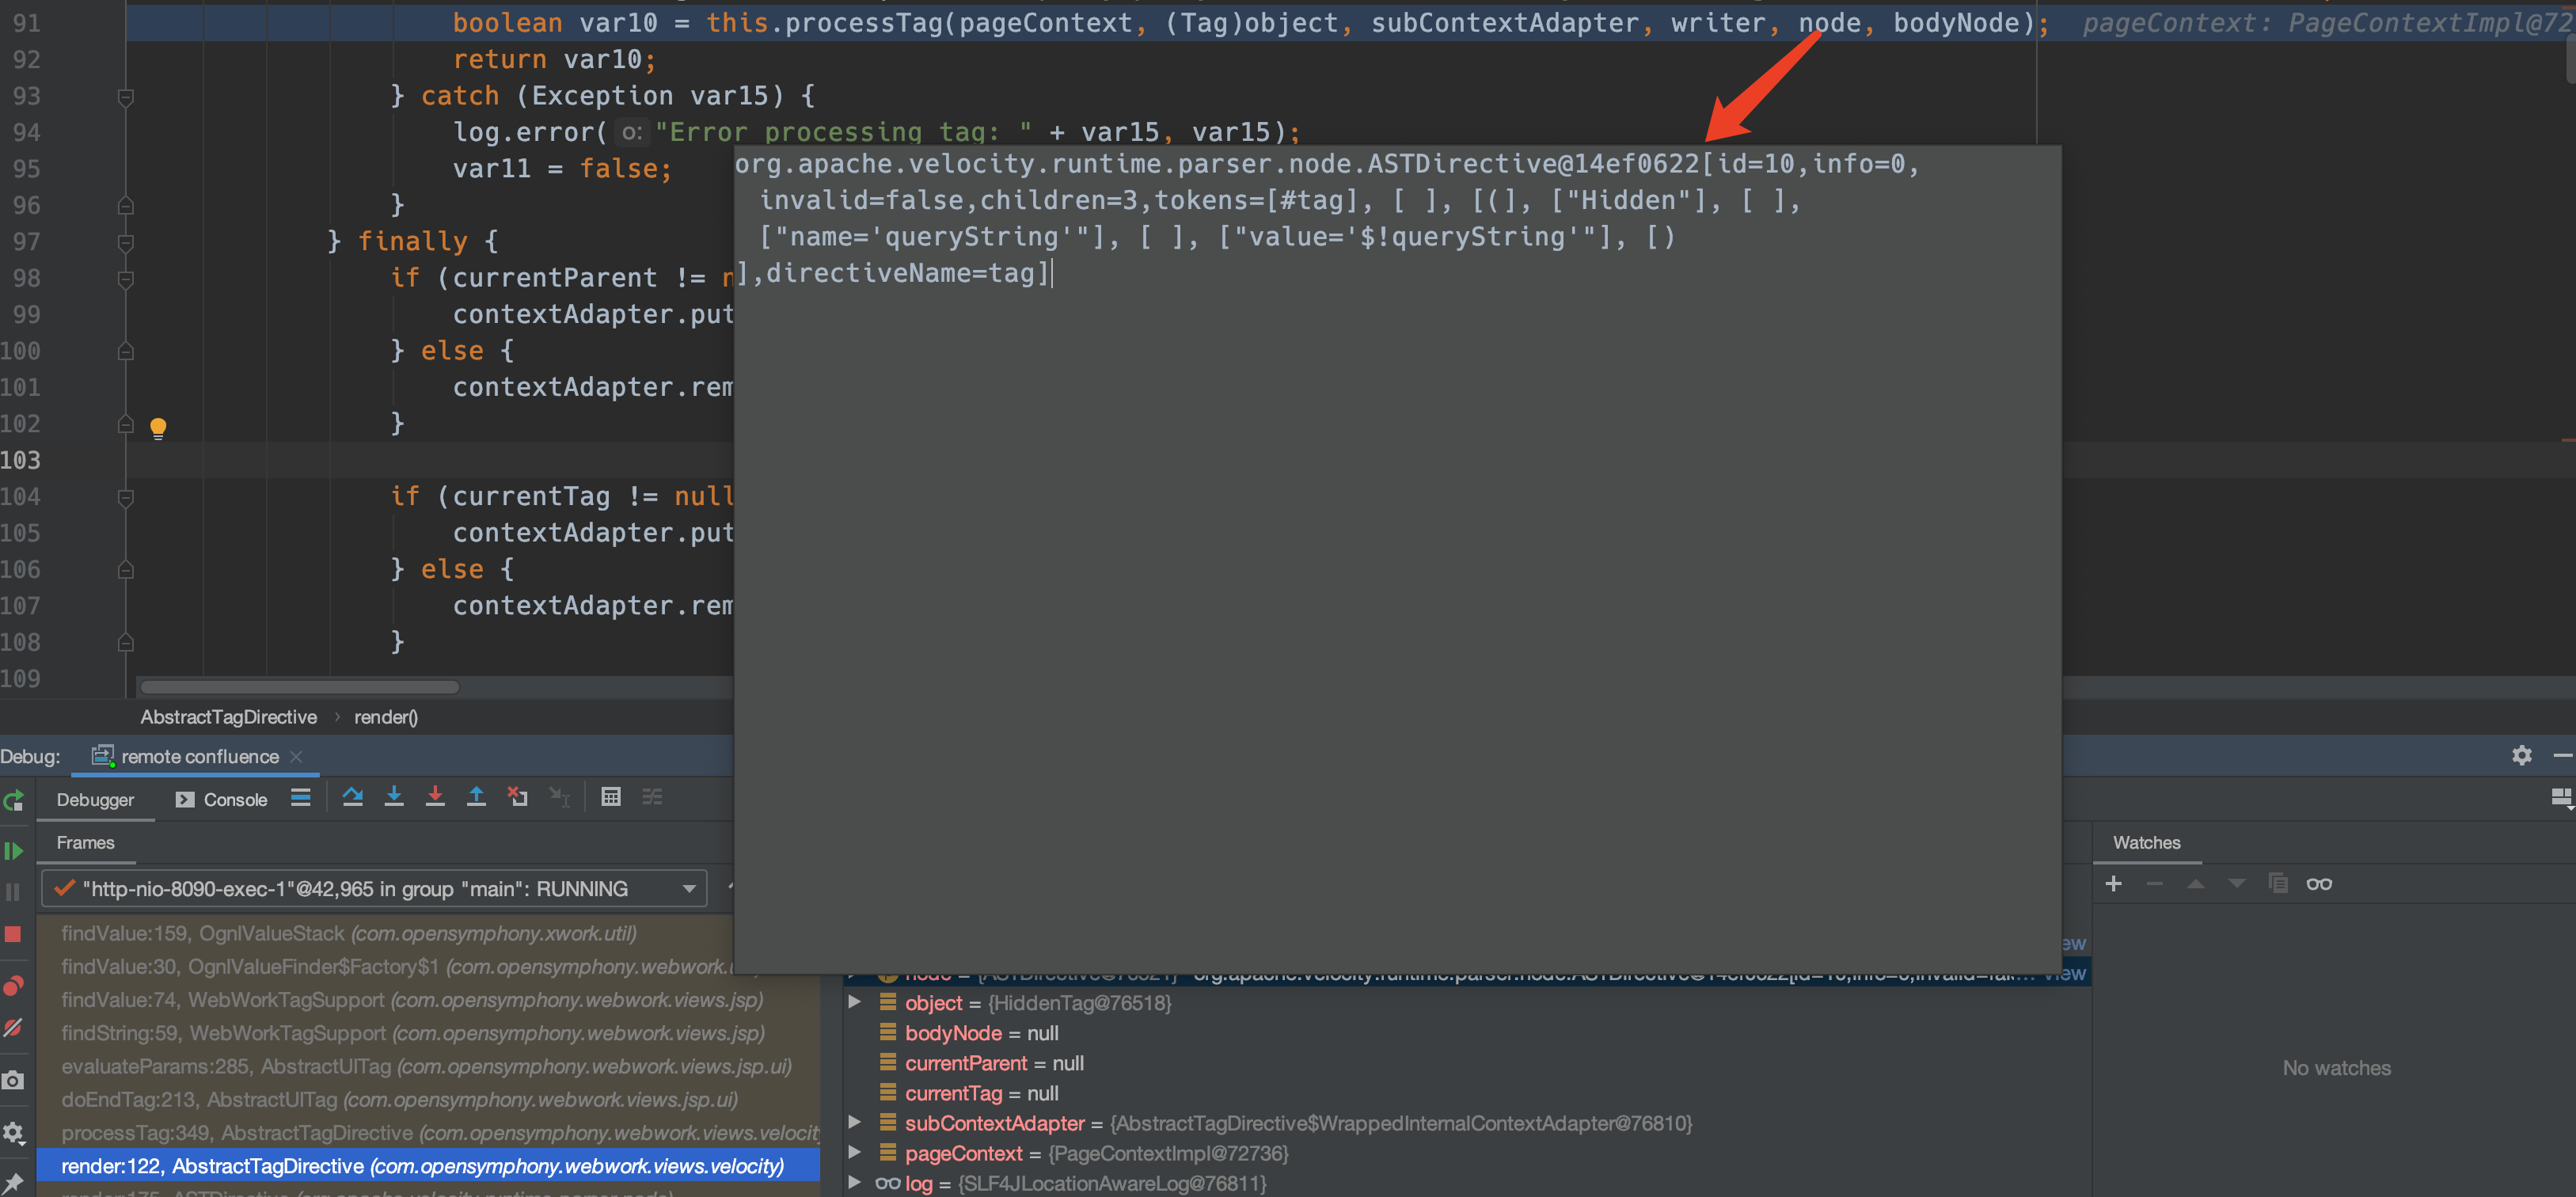This screenshot has width=2576, height=1197.
Task: Select the evaluateParams:285, AbstractUITag frame
Action: click(428, 1066)
